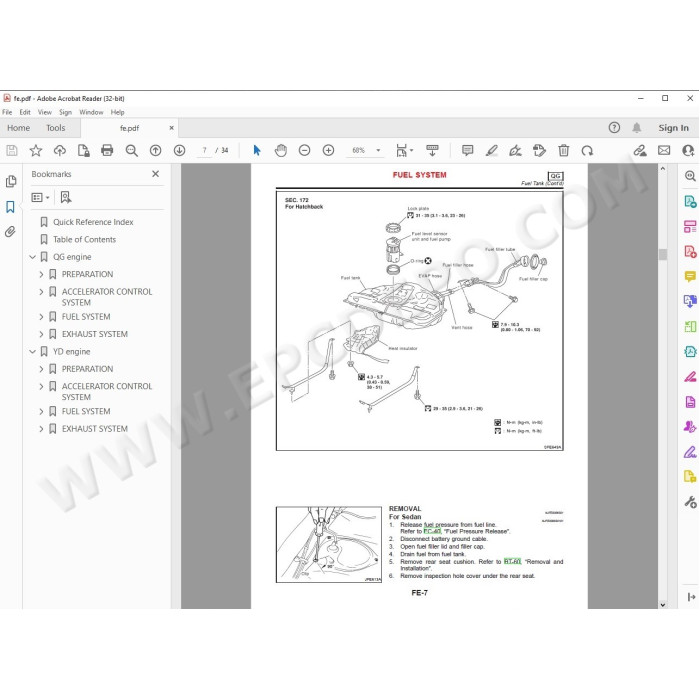Click the Sign In button

click(673, 128)
